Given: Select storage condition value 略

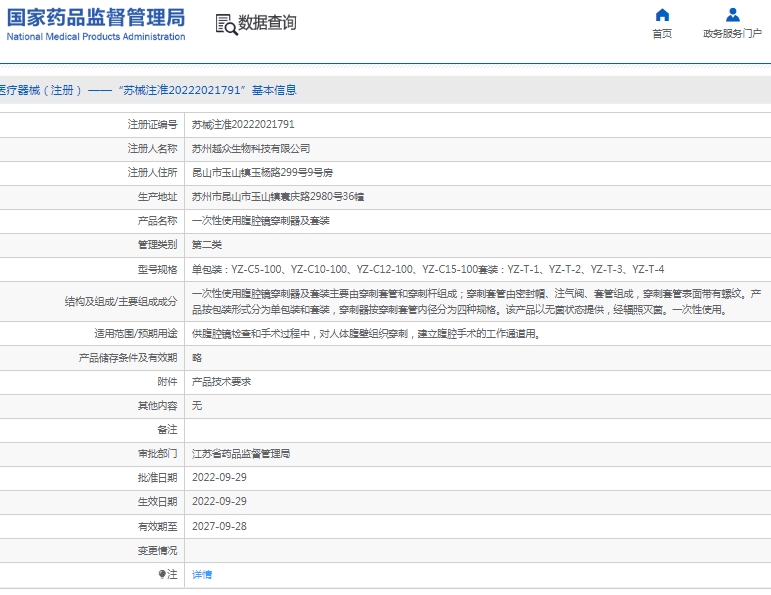Looking at the screenshot, I should (x=197, y=358).
